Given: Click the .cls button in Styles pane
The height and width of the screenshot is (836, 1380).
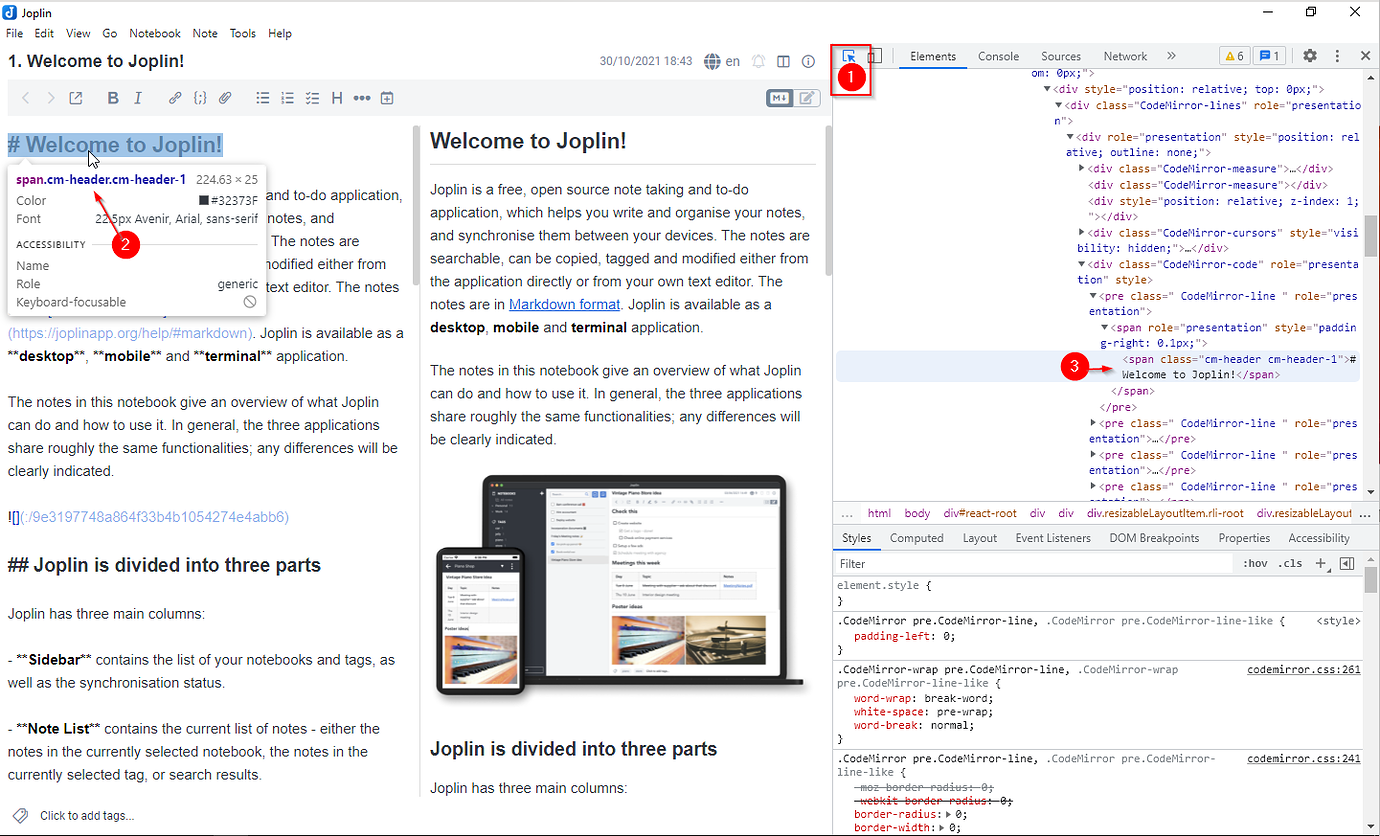Looking at the screenshot, I should 1291,564.
